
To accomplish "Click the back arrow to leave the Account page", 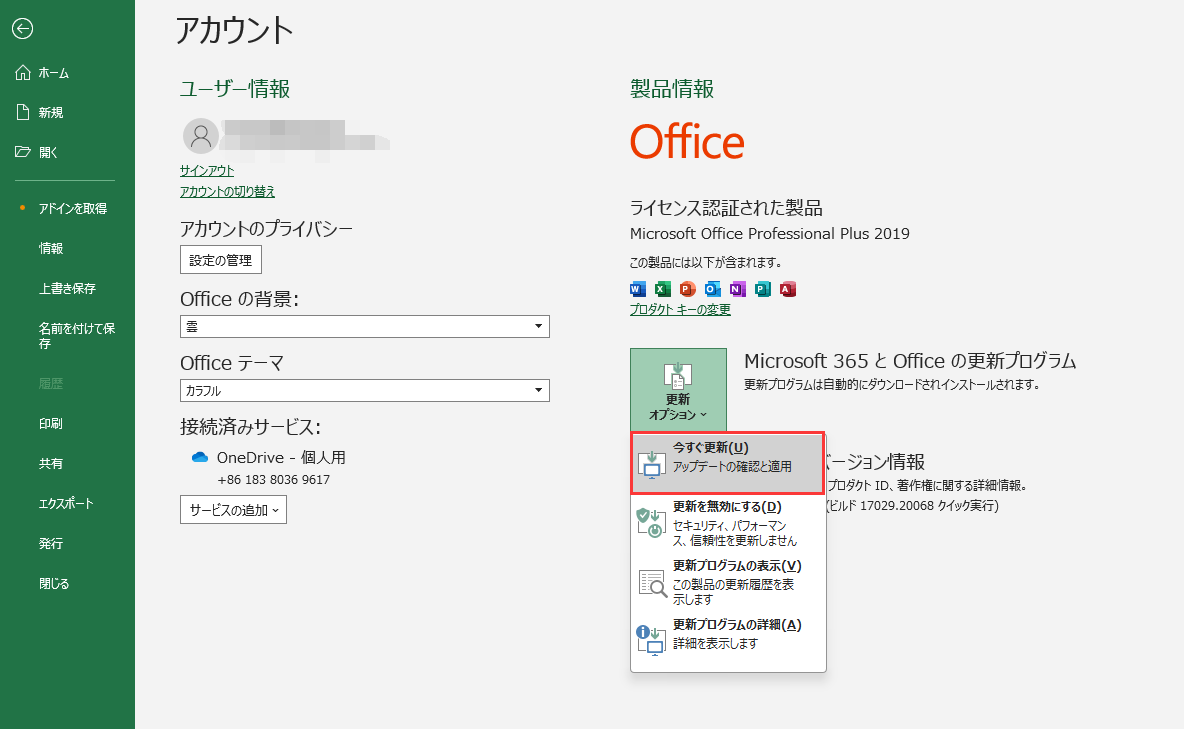I will click(22, 29).
